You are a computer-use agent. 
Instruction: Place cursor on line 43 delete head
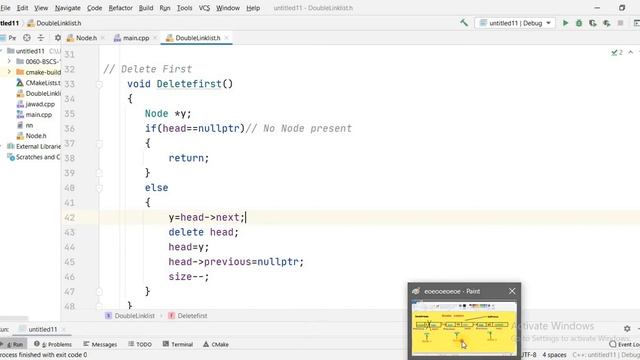point(203,232)
